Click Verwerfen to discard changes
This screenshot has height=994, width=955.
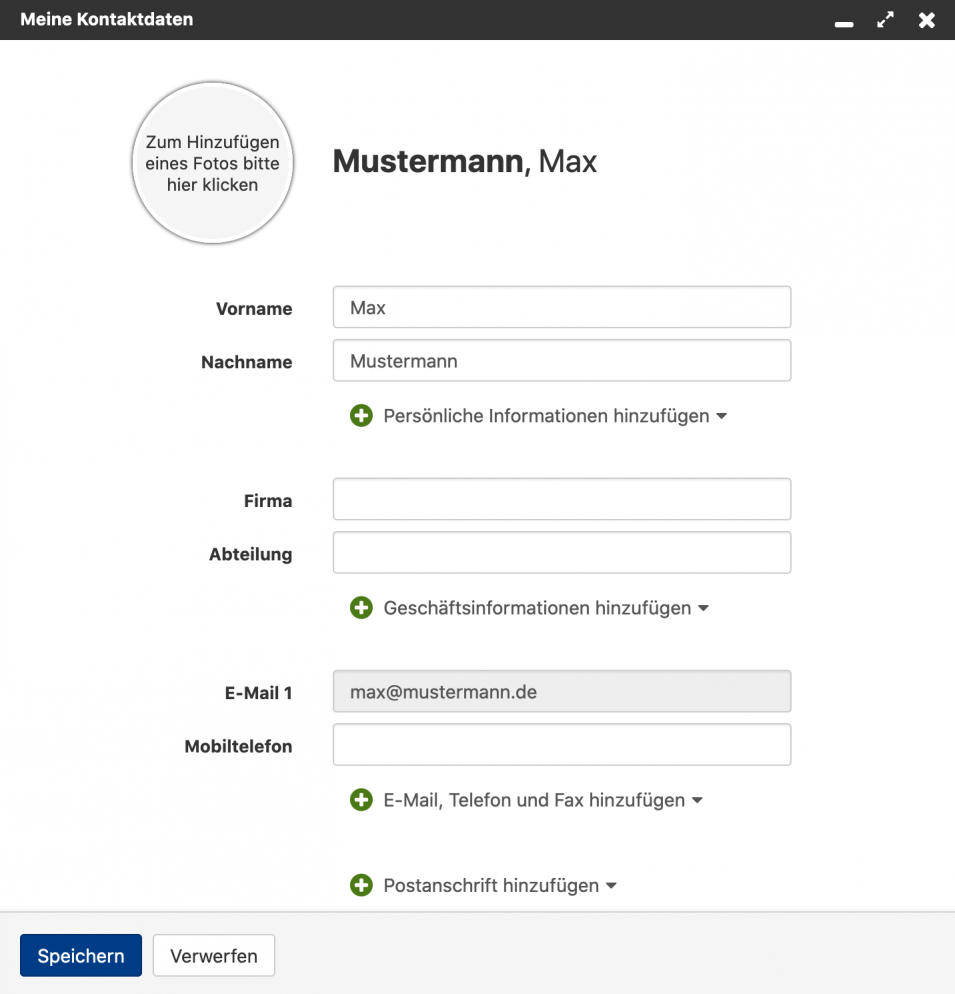tap(213, 955)
